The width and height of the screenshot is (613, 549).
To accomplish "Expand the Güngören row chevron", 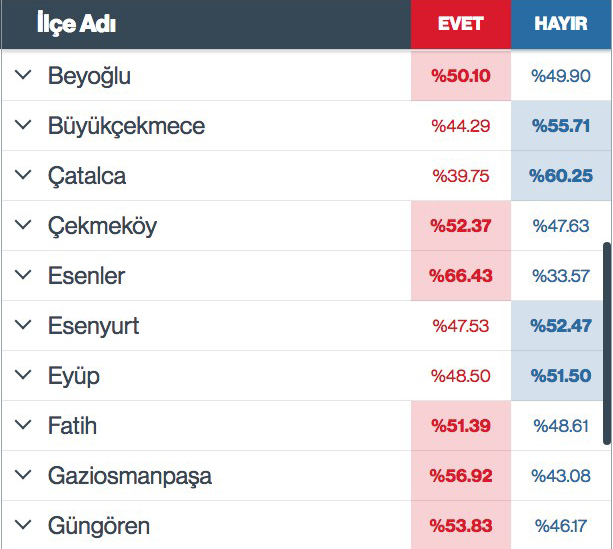I will tap(23, 525).
